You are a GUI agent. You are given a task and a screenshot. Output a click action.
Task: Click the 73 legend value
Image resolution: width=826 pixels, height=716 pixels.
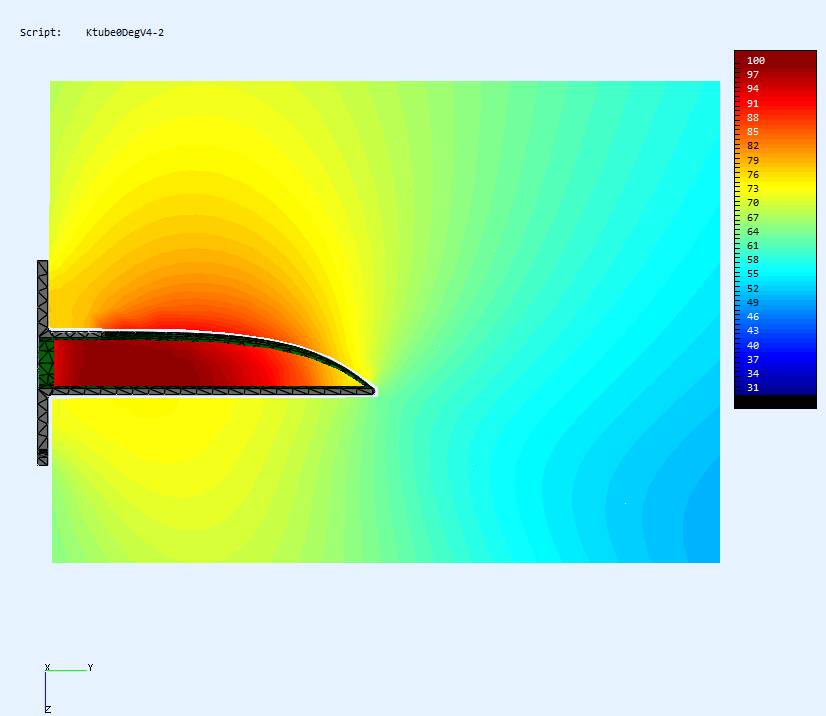pyautogui.click(x=753, y=189)
